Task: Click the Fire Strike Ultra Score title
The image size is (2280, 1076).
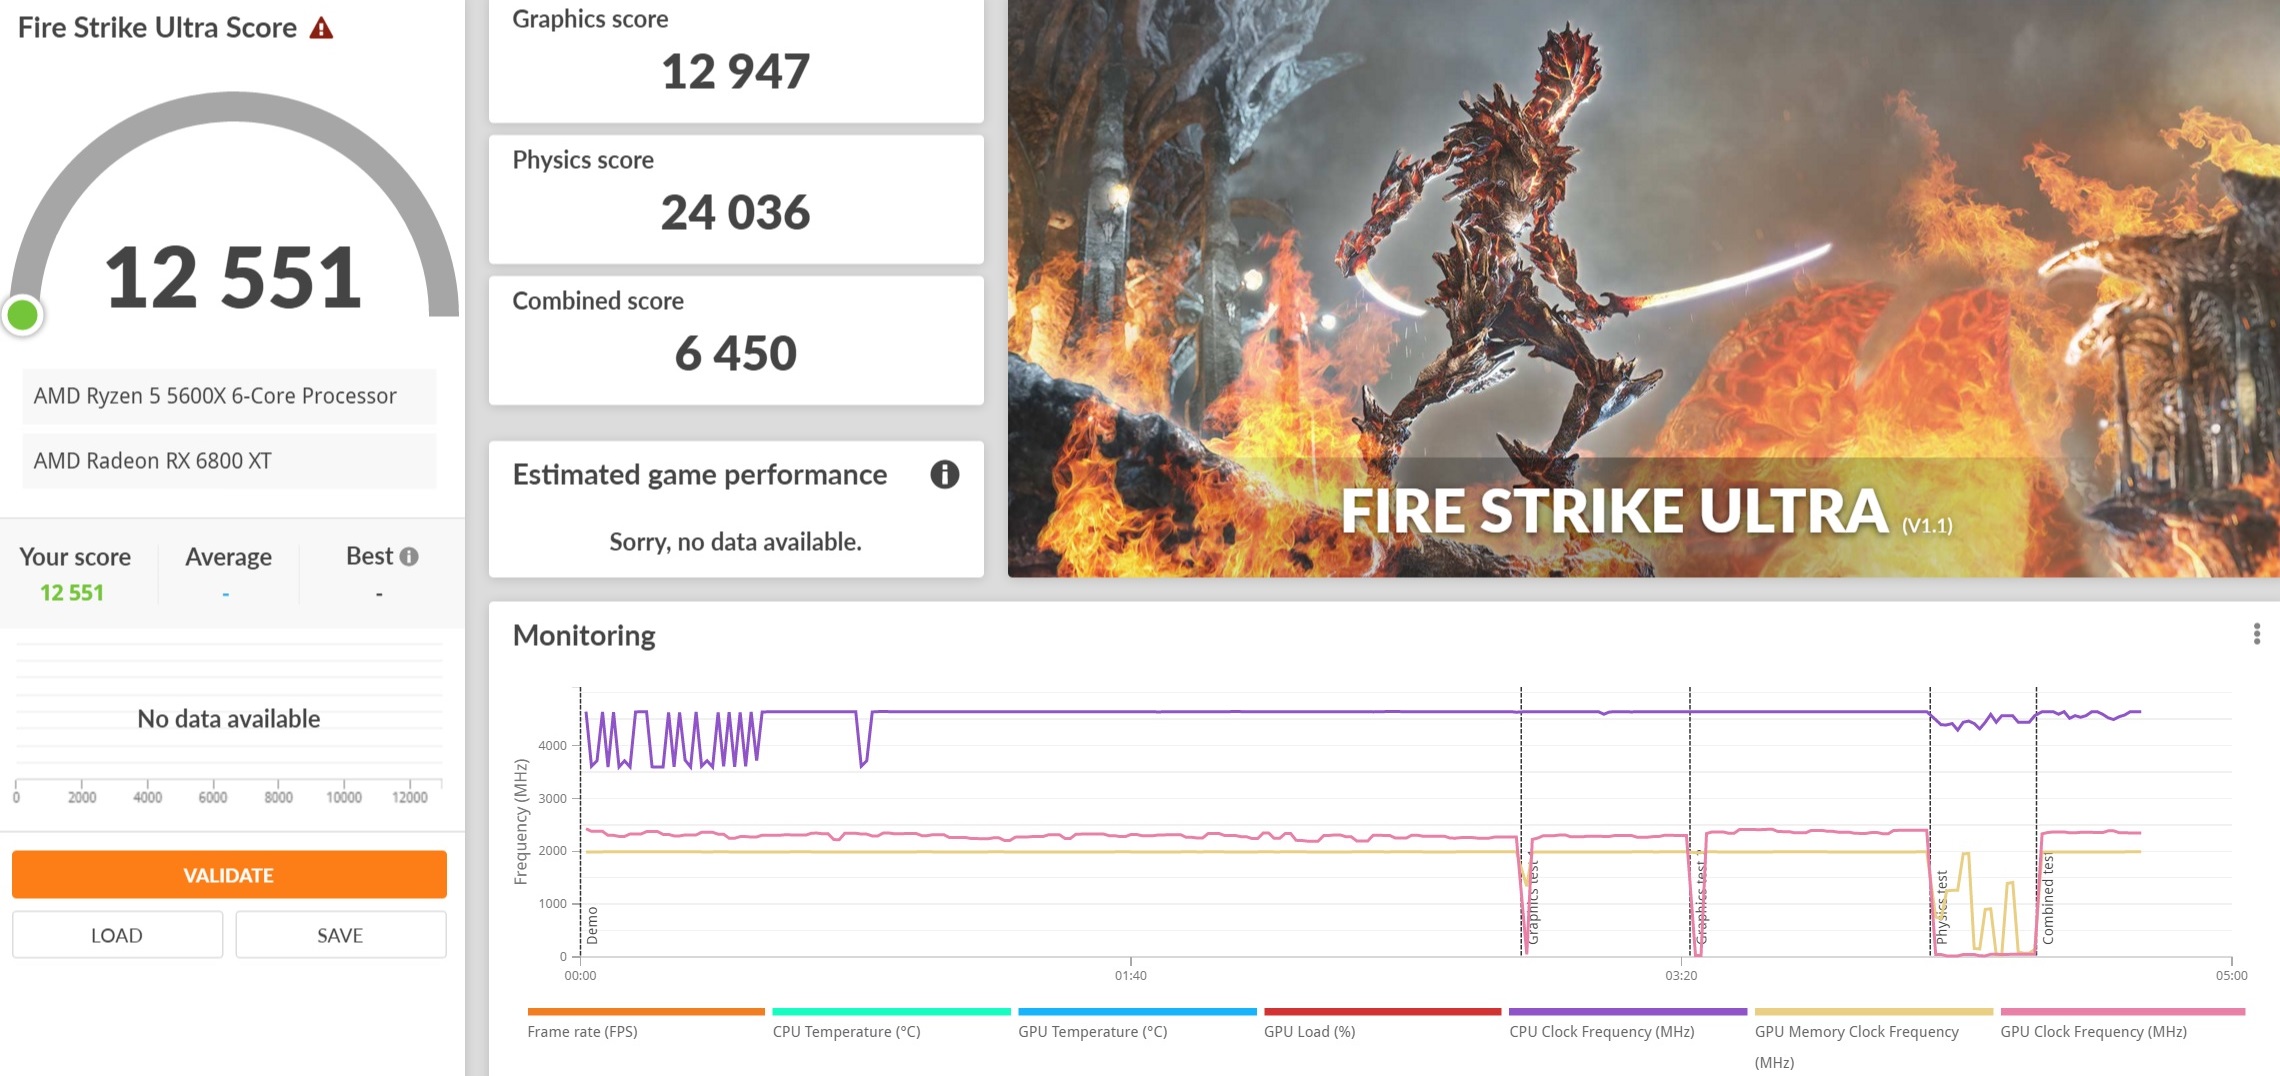Action: point(157,28)
